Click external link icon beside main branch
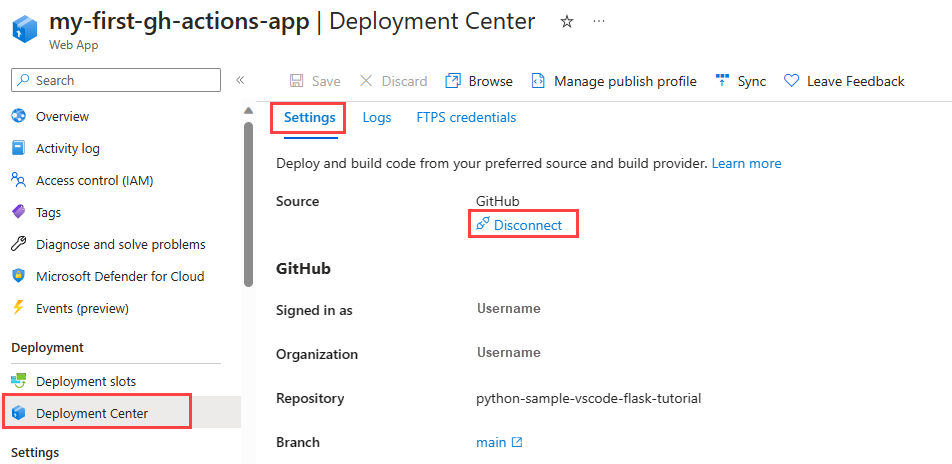 517,443
